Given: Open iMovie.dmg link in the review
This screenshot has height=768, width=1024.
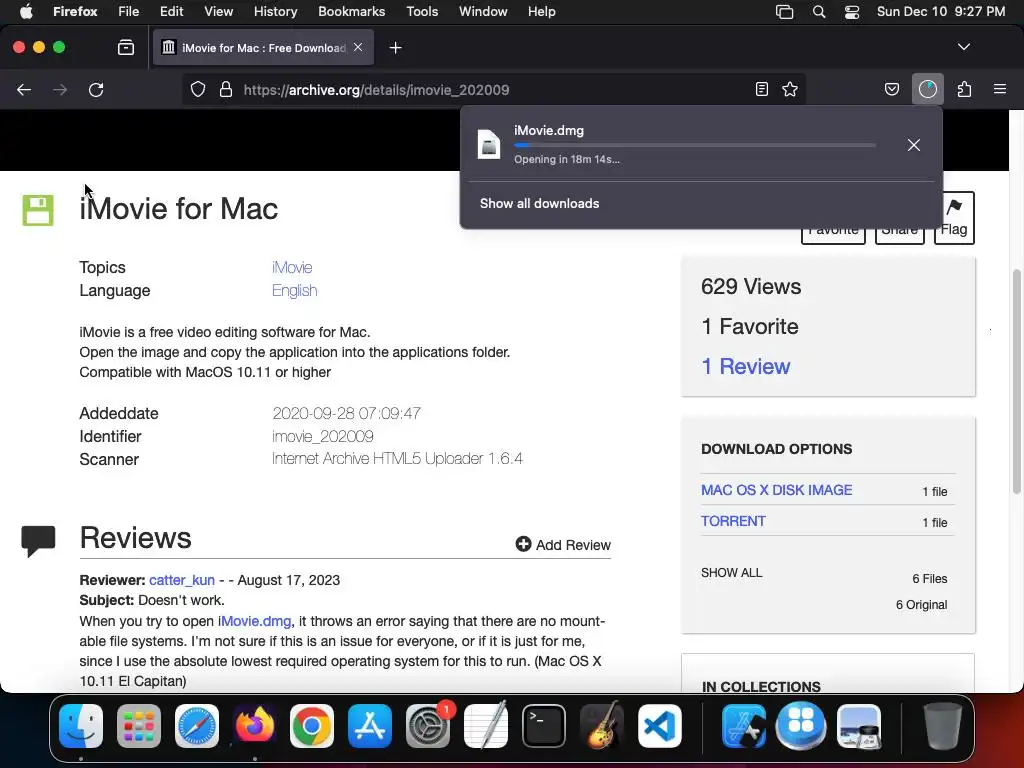Looking at the screenshot, I should tap(255, 621).
